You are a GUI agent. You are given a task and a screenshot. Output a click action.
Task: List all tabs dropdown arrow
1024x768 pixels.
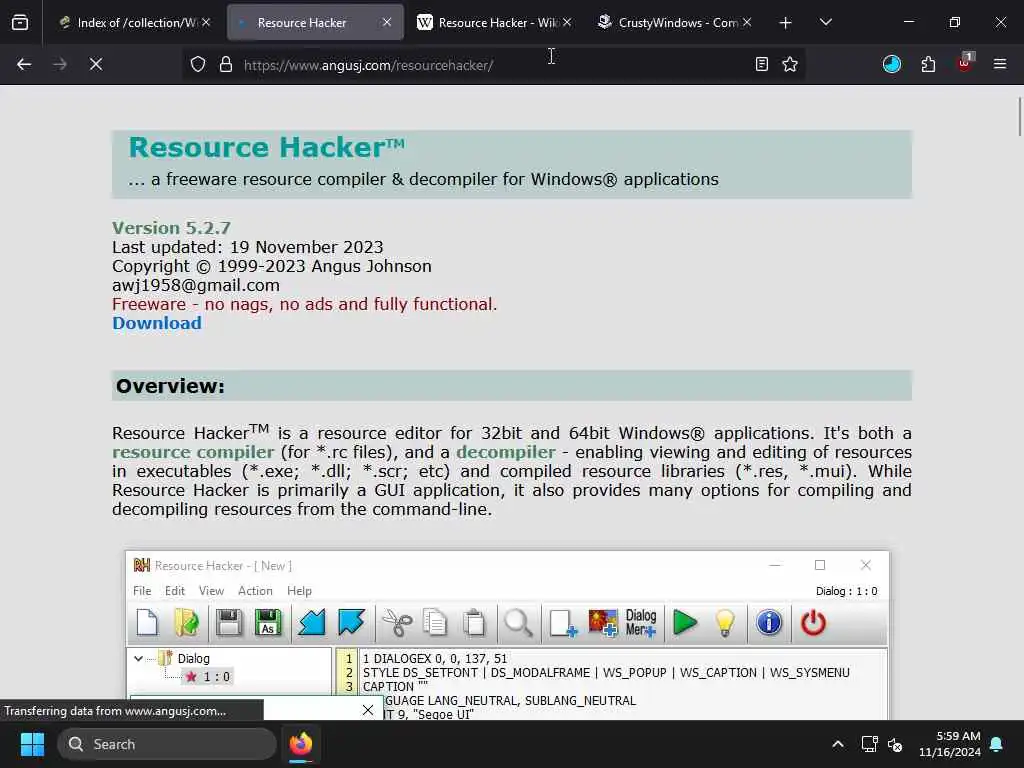click(825, 22)
